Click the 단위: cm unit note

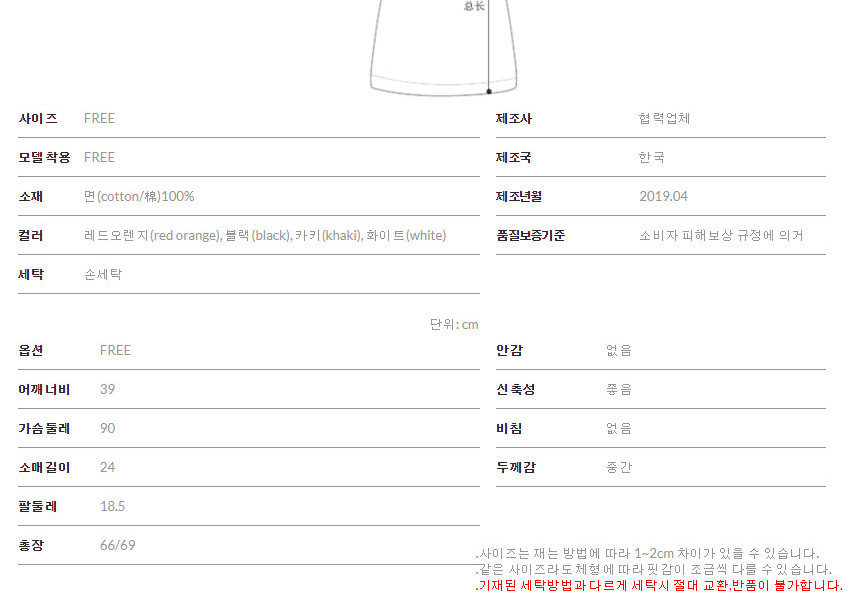coord(454,324)
